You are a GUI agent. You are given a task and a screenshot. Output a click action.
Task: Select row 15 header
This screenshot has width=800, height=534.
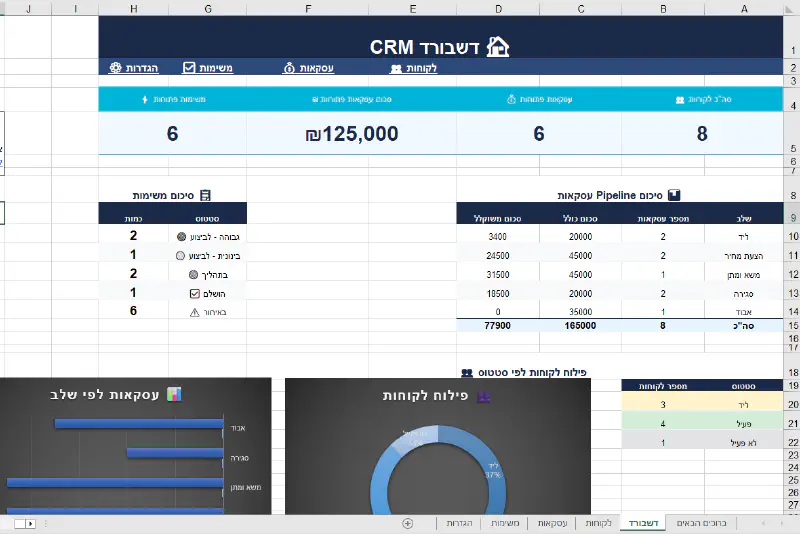click(x=792, y=326)
